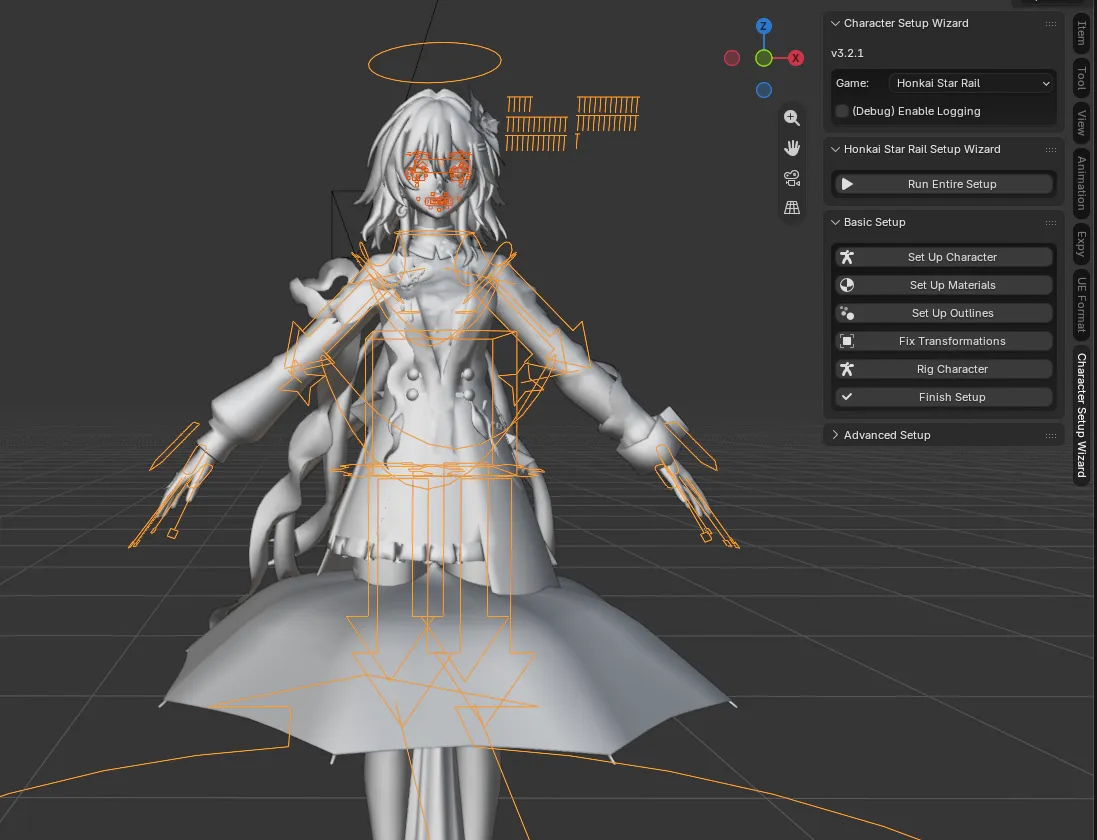Grab the Advanced Setup panel drag handle
Screen dimensions: 1097x840
[1051, 435]
